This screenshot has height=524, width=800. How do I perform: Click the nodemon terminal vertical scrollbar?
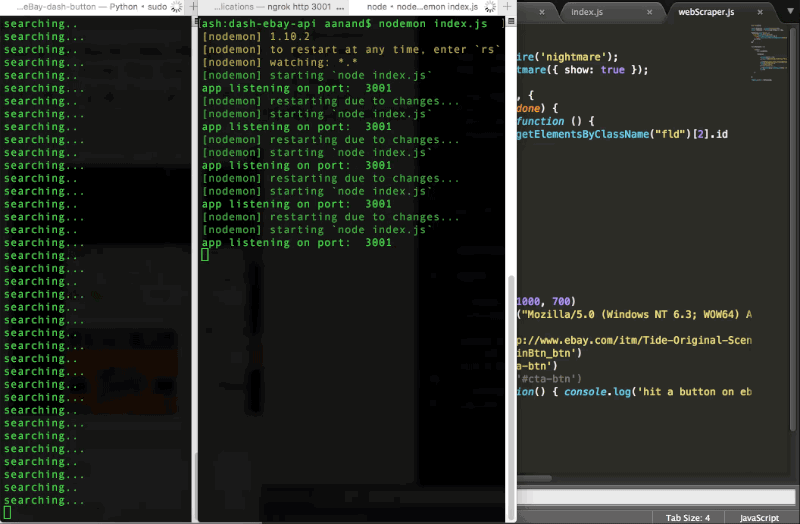[511, 398]
